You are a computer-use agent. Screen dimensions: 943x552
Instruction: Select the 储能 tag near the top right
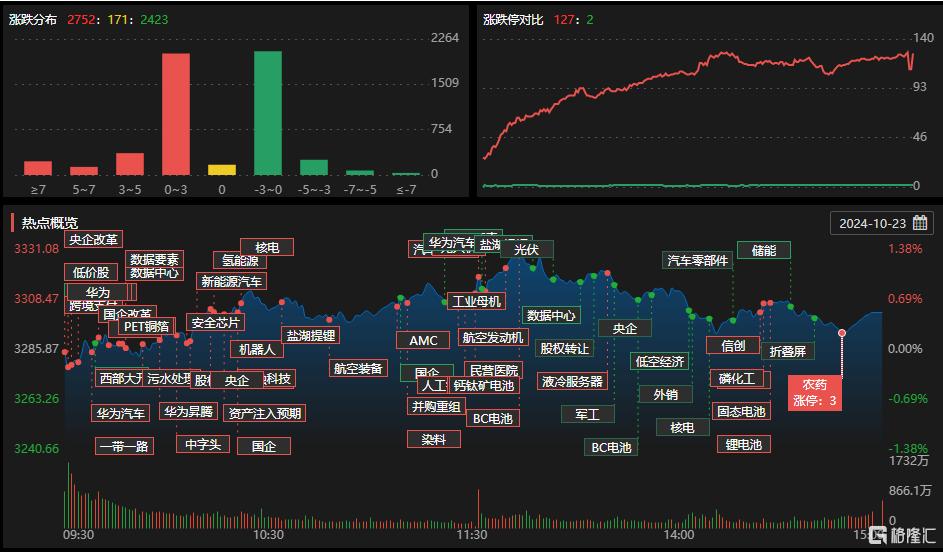(x=763, y=250)
